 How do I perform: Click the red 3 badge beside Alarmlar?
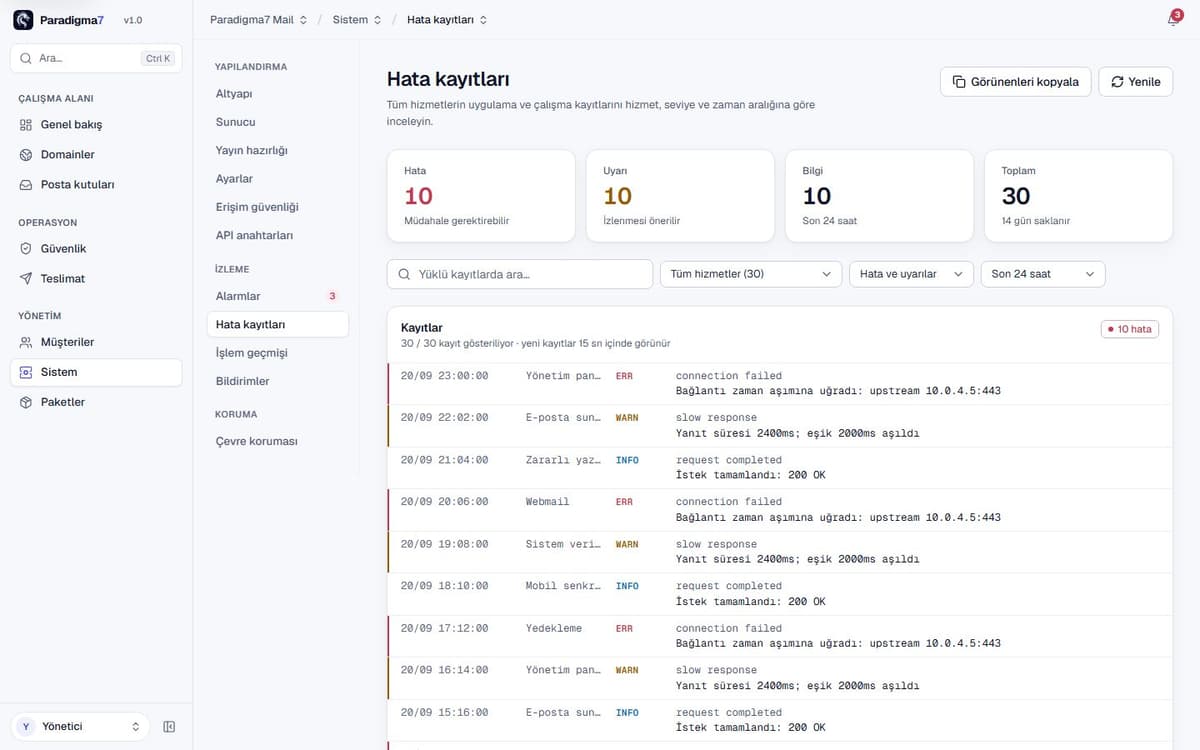click(x=332, y=296)
